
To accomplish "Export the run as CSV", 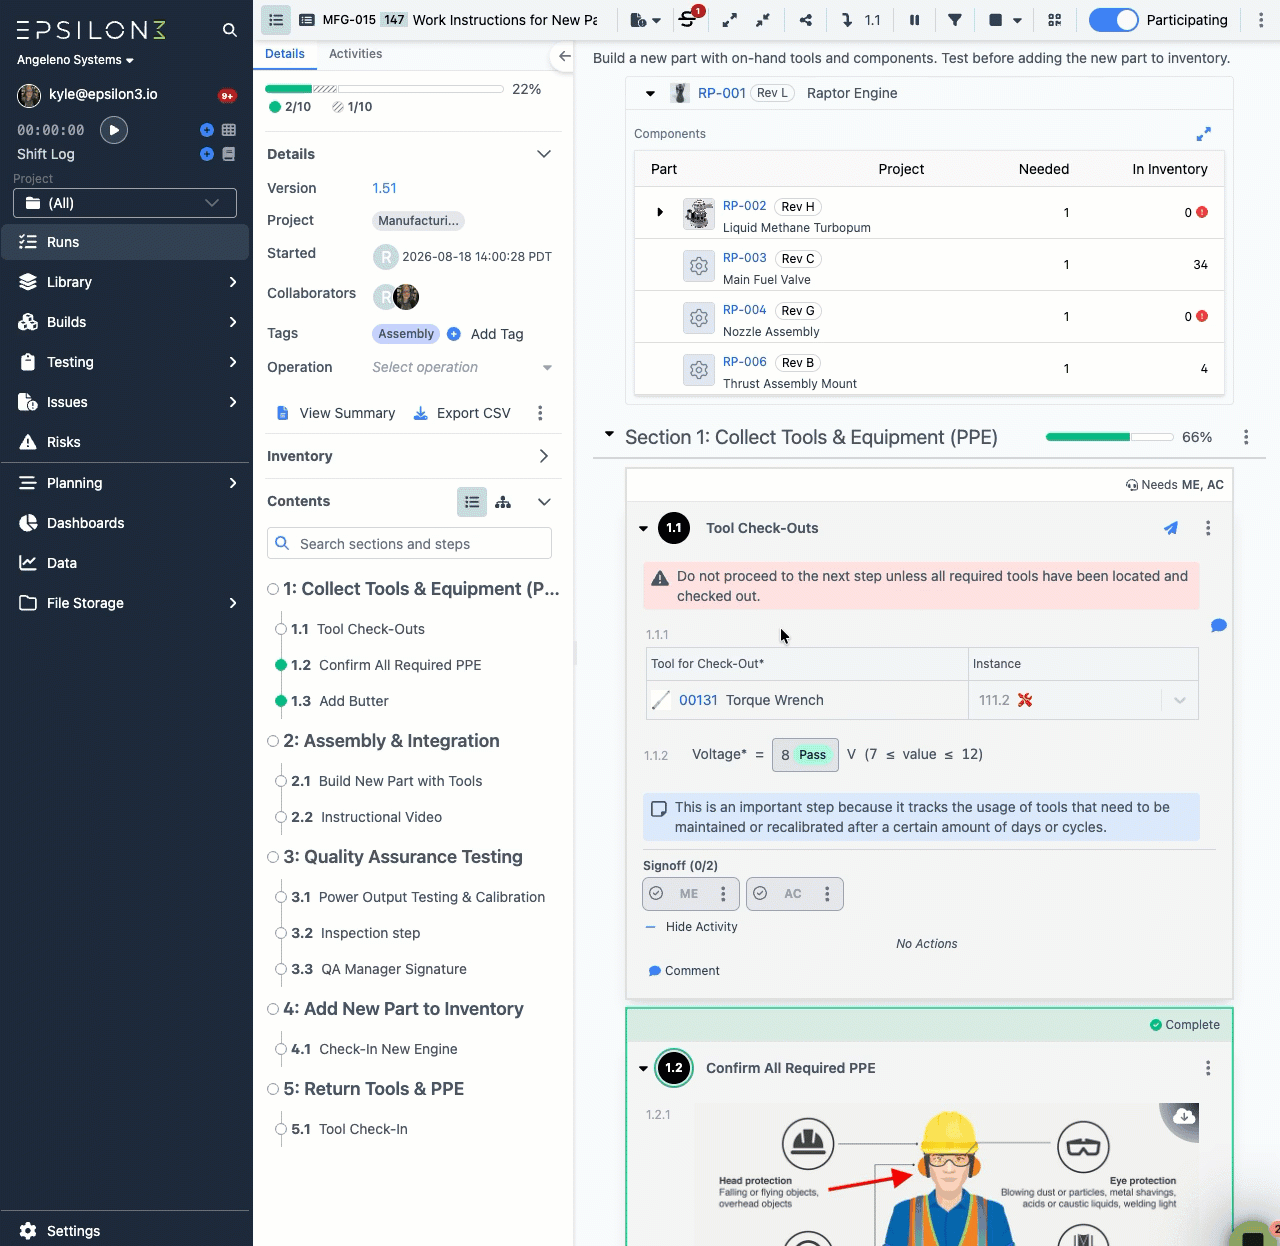I will point(462,413).
